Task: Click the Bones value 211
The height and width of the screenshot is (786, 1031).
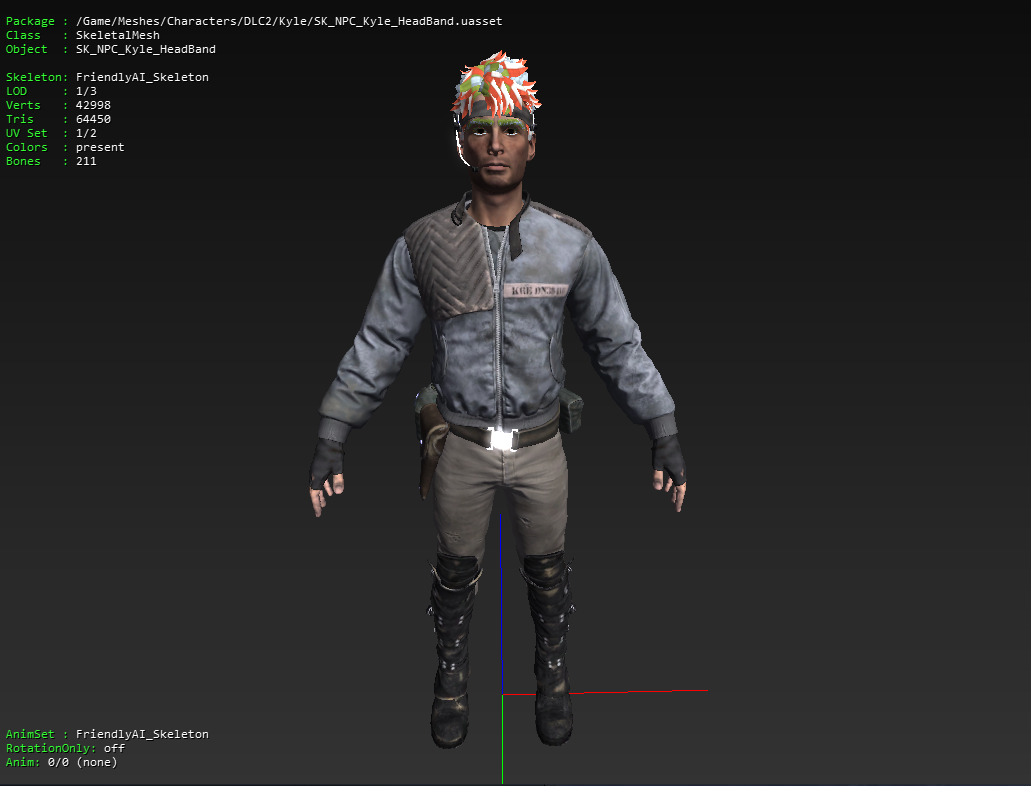Action: [x=86, y=161]
